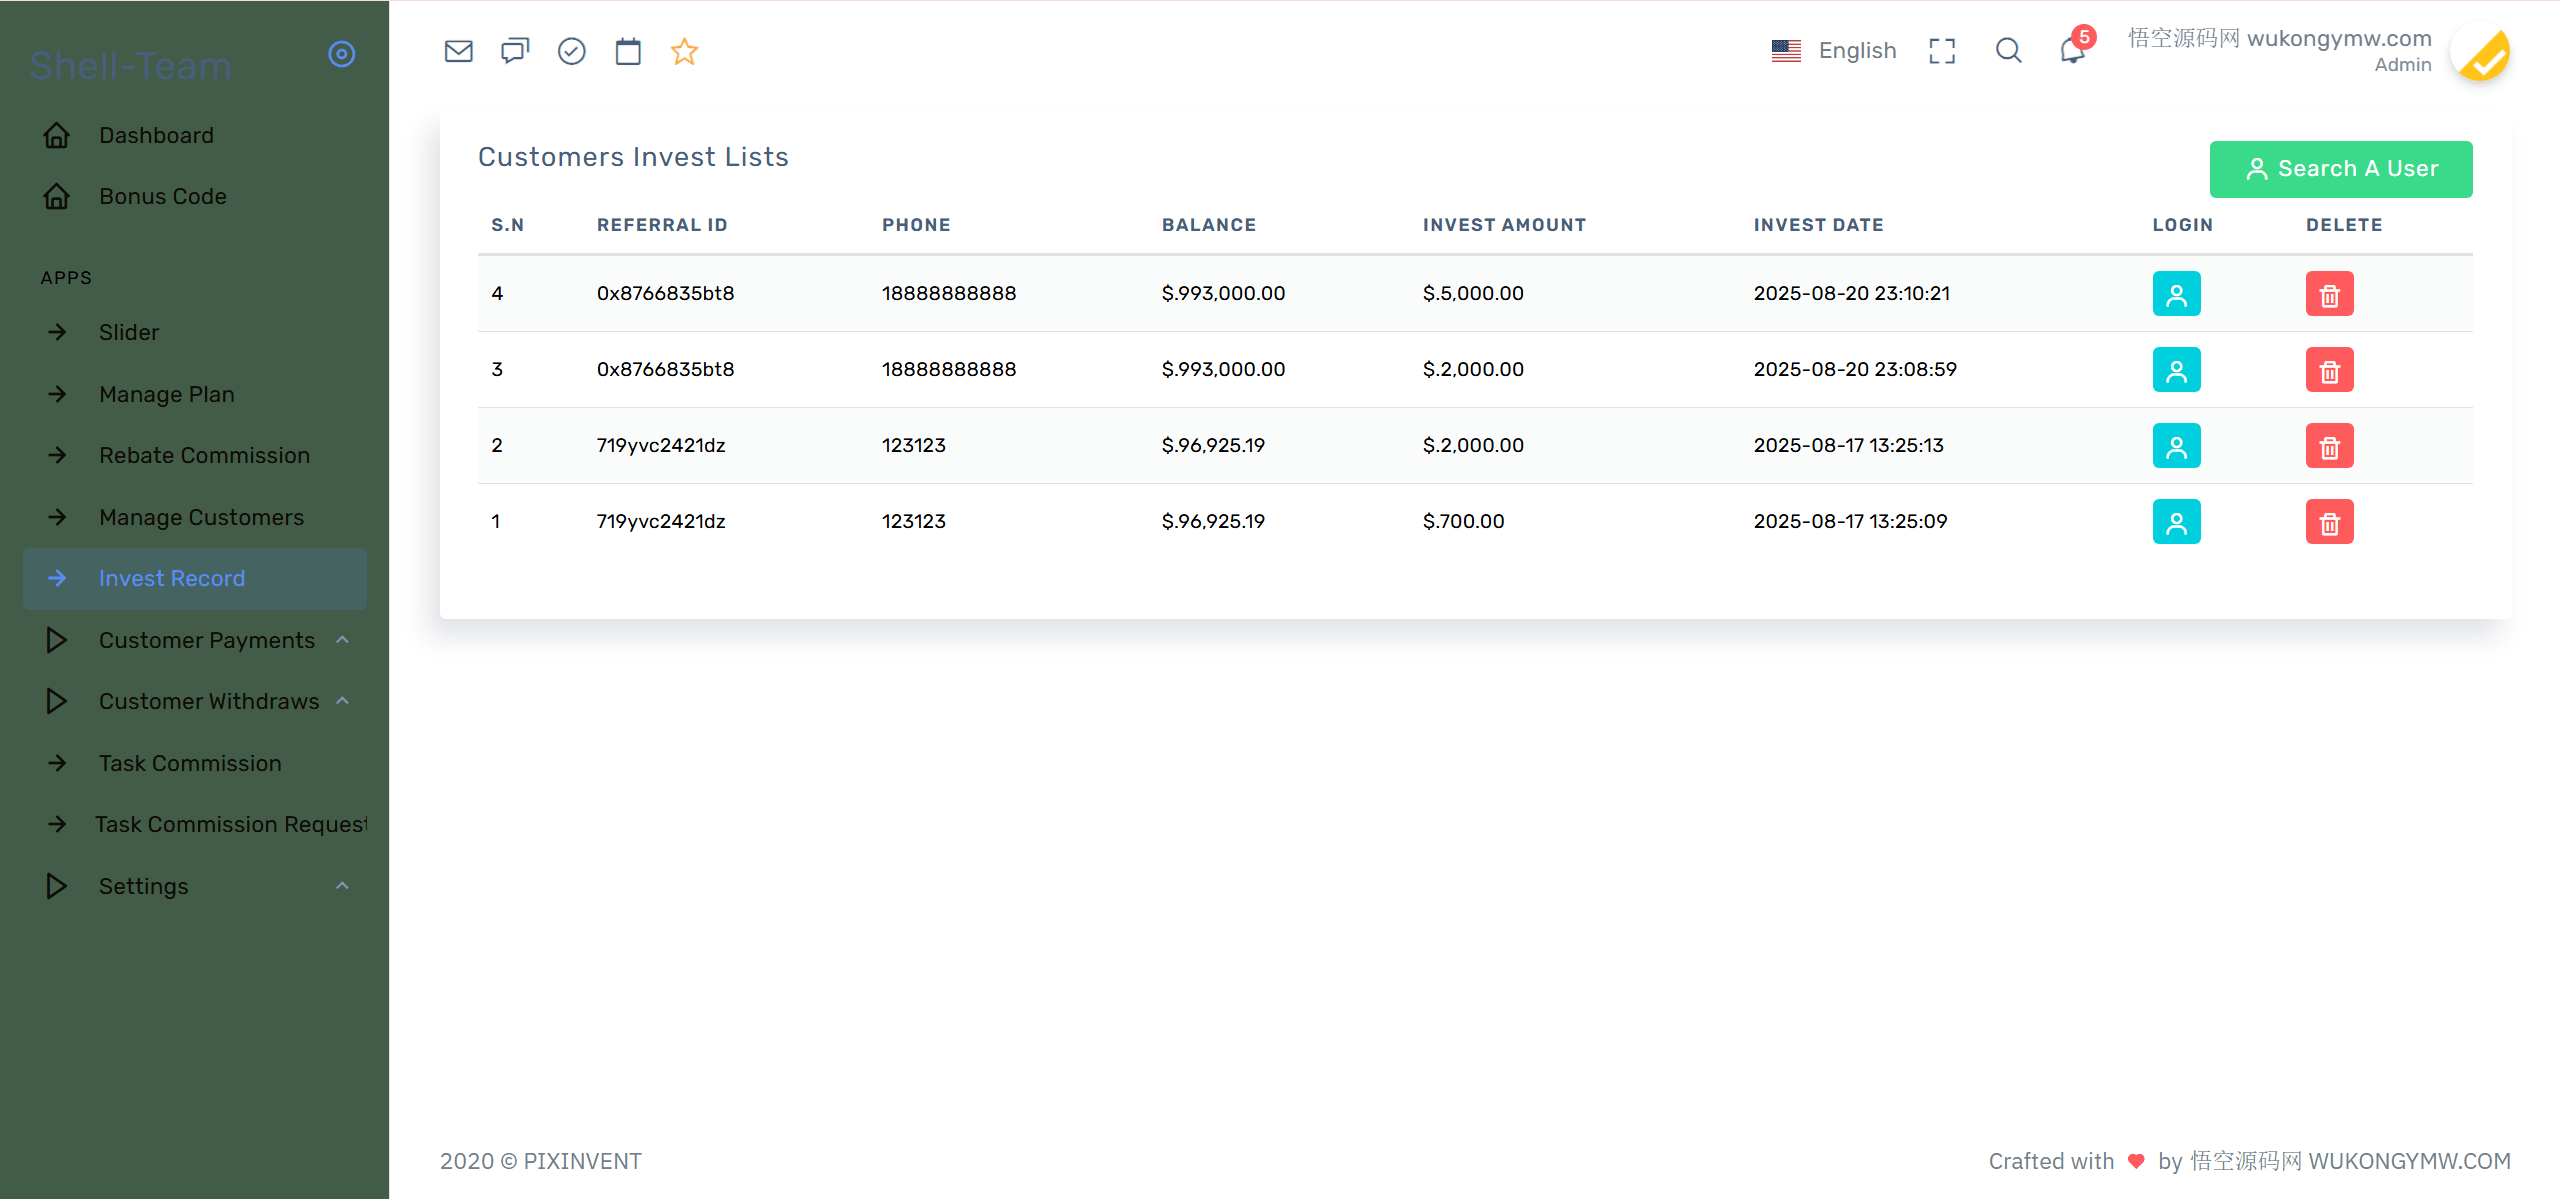Open the Dashboard menu item
This screenshot has height=1199, width=2560.
click(x=156, y=135)
